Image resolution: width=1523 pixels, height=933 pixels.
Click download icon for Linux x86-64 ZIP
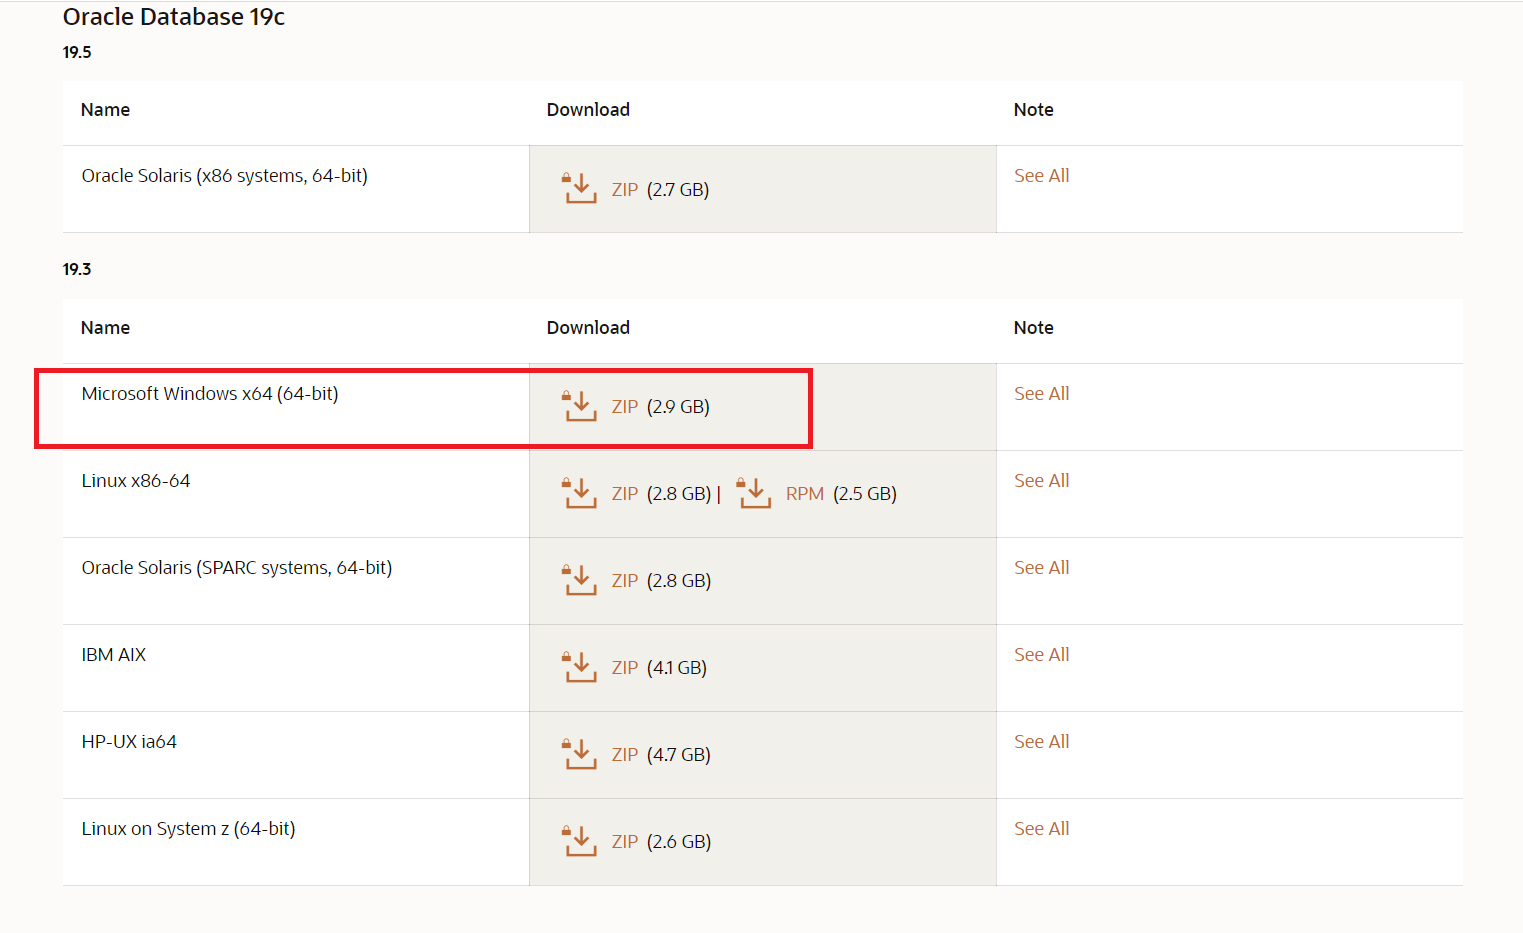coord(580,492)
